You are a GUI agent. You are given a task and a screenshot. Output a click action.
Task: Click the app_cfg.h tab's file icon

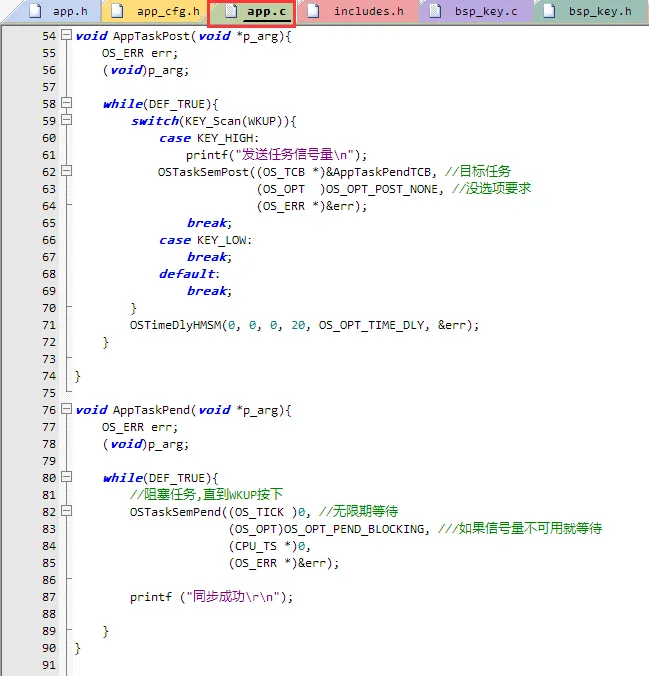click(118, 12)
